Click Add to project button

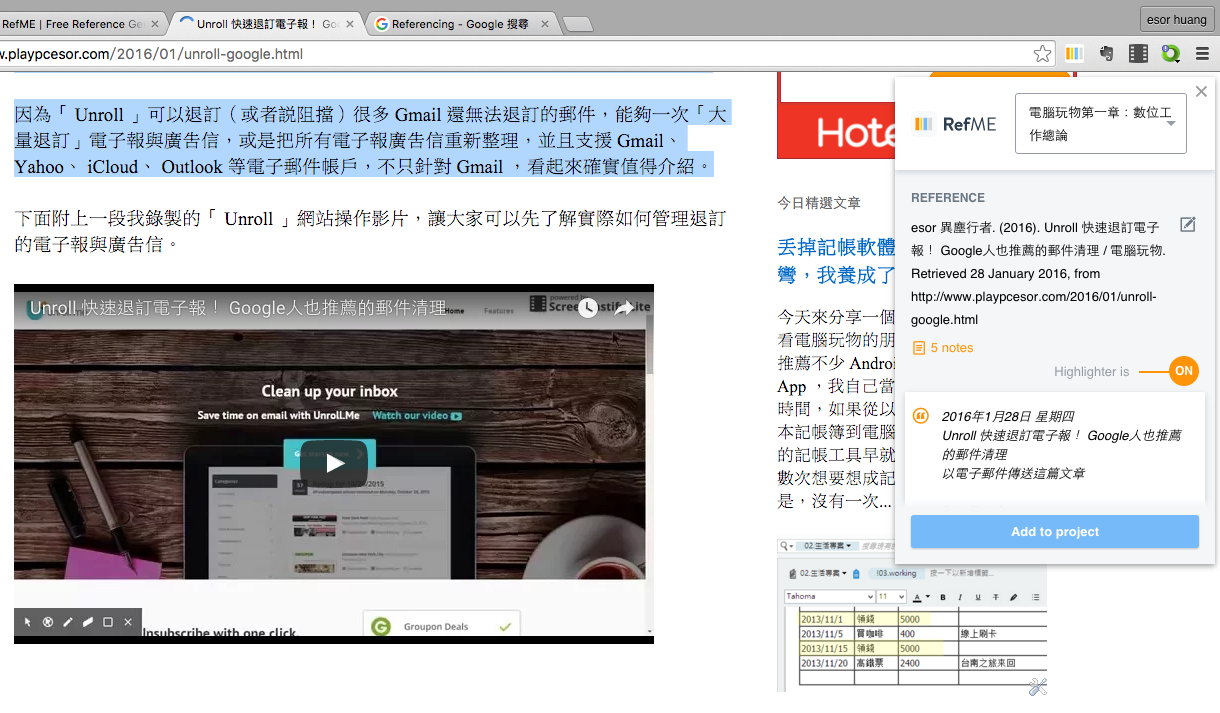(1054, 532)
